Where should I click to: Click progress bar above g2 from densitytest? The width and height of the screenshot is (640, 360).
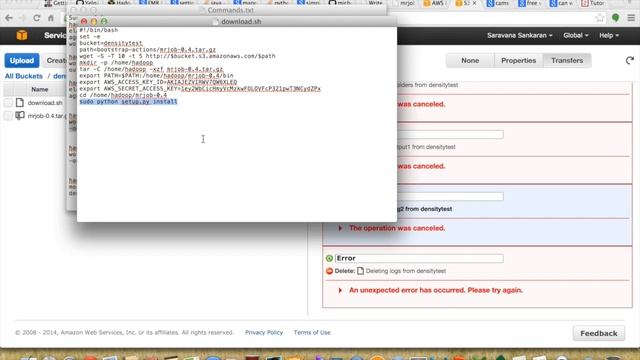tap(450, 197)
